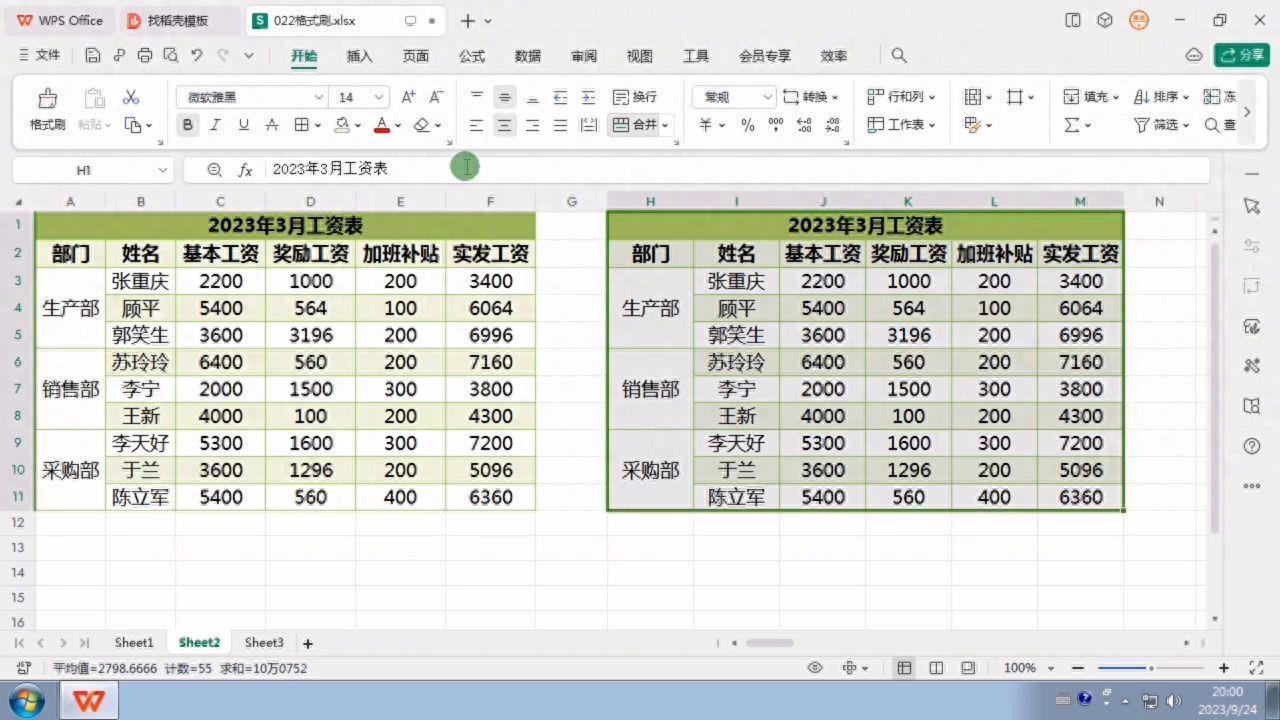The image size is (1280, 720).
Task: Increase font size with the A+ icon
Action: pyautogui.click(x=408, y=97)
